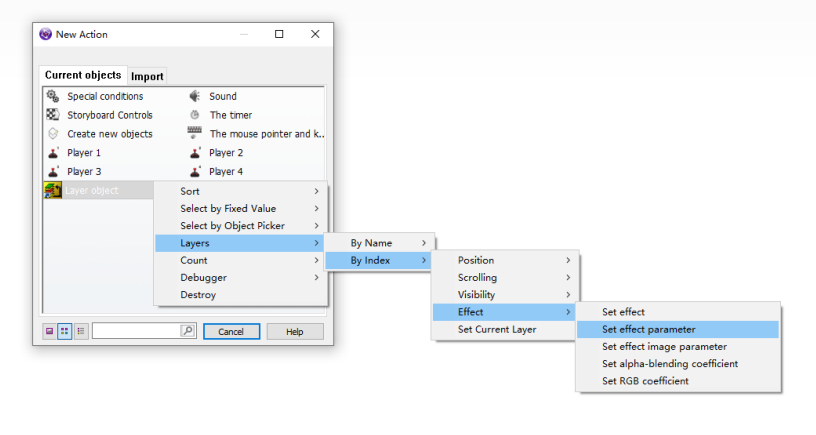
Task: Click the Layer object icon
Action: tap(53, 190)
